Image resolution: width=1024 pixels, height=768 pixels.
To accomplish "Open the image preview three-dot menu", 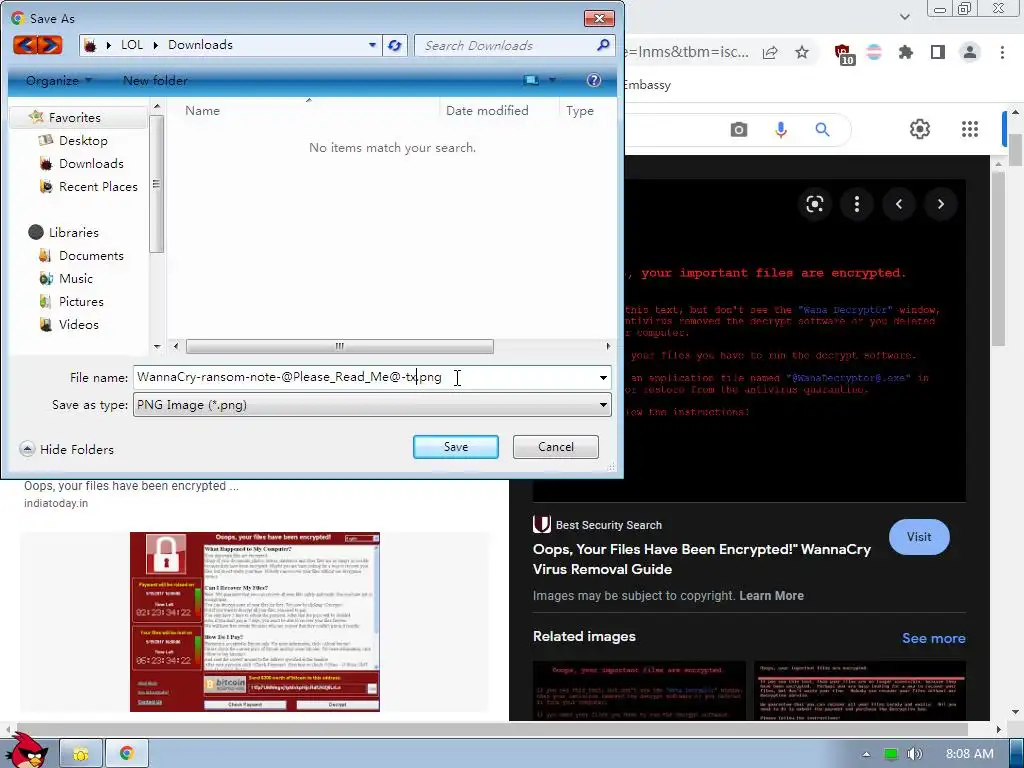I will pyautogui.click(x=857, y=204).
